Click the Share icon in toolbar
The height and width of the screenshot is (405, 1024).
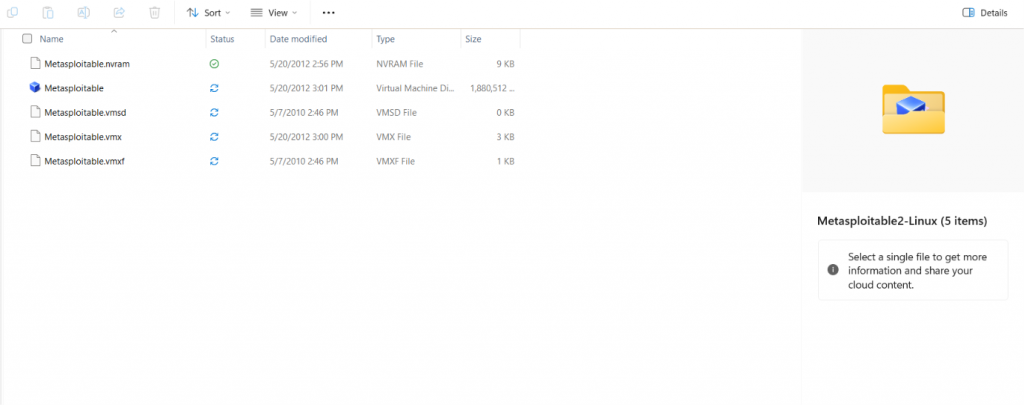(119, 12)
